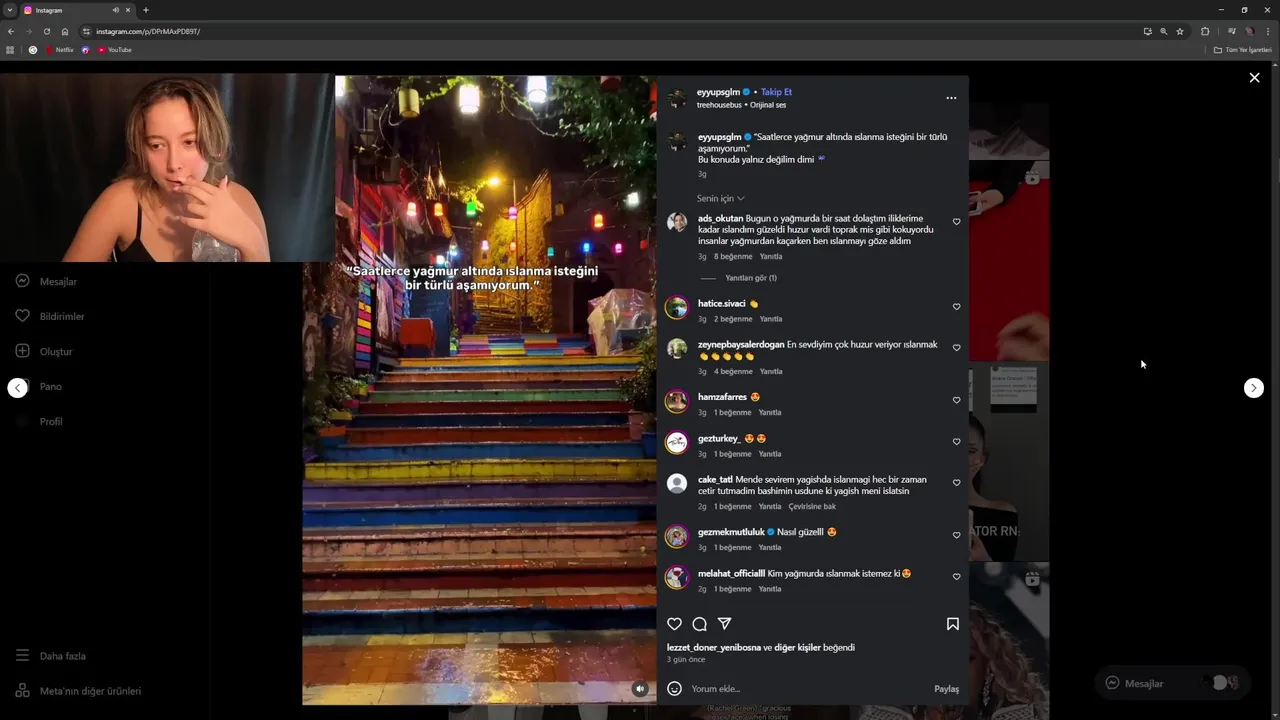Like ads_okutan's comment

956,222
